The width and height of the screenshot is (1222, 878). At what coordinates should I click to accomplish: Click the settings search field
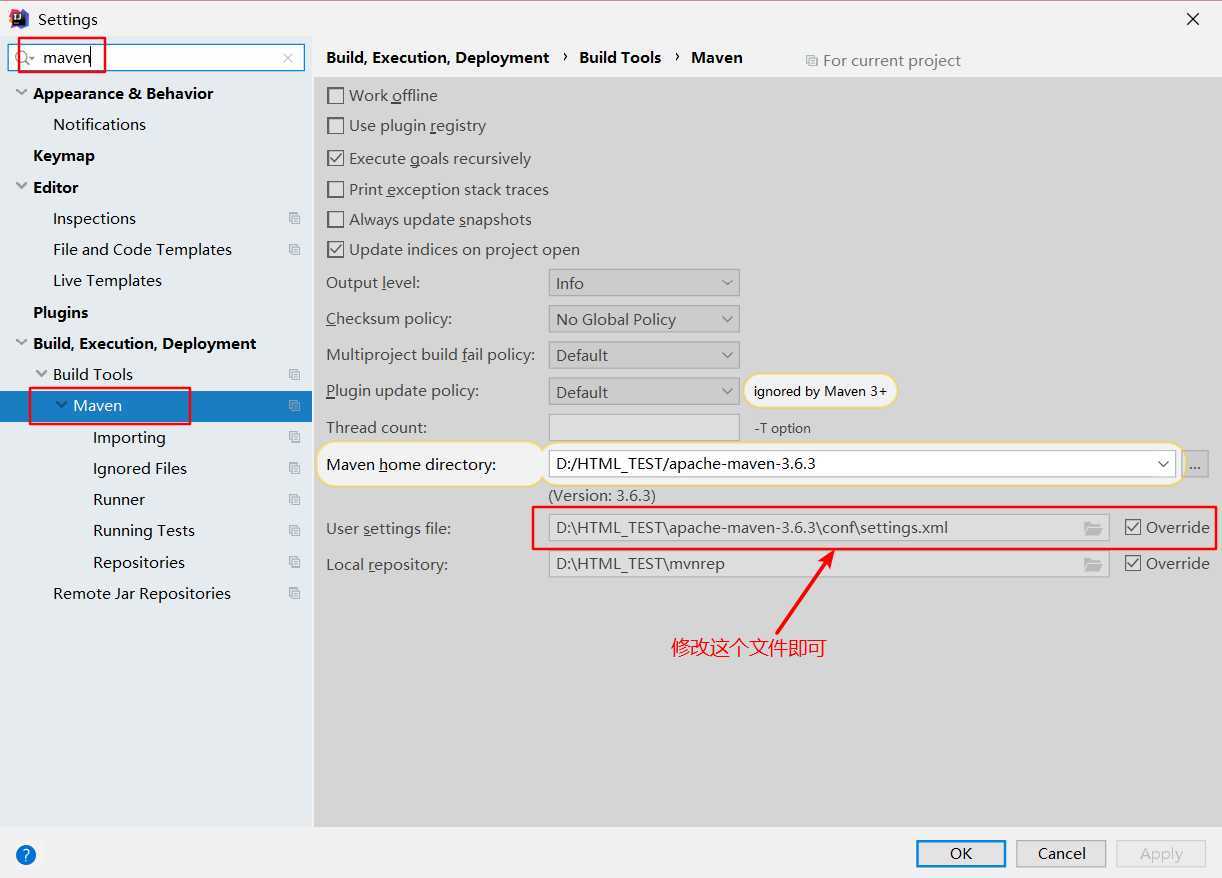[x=155, y=58]
